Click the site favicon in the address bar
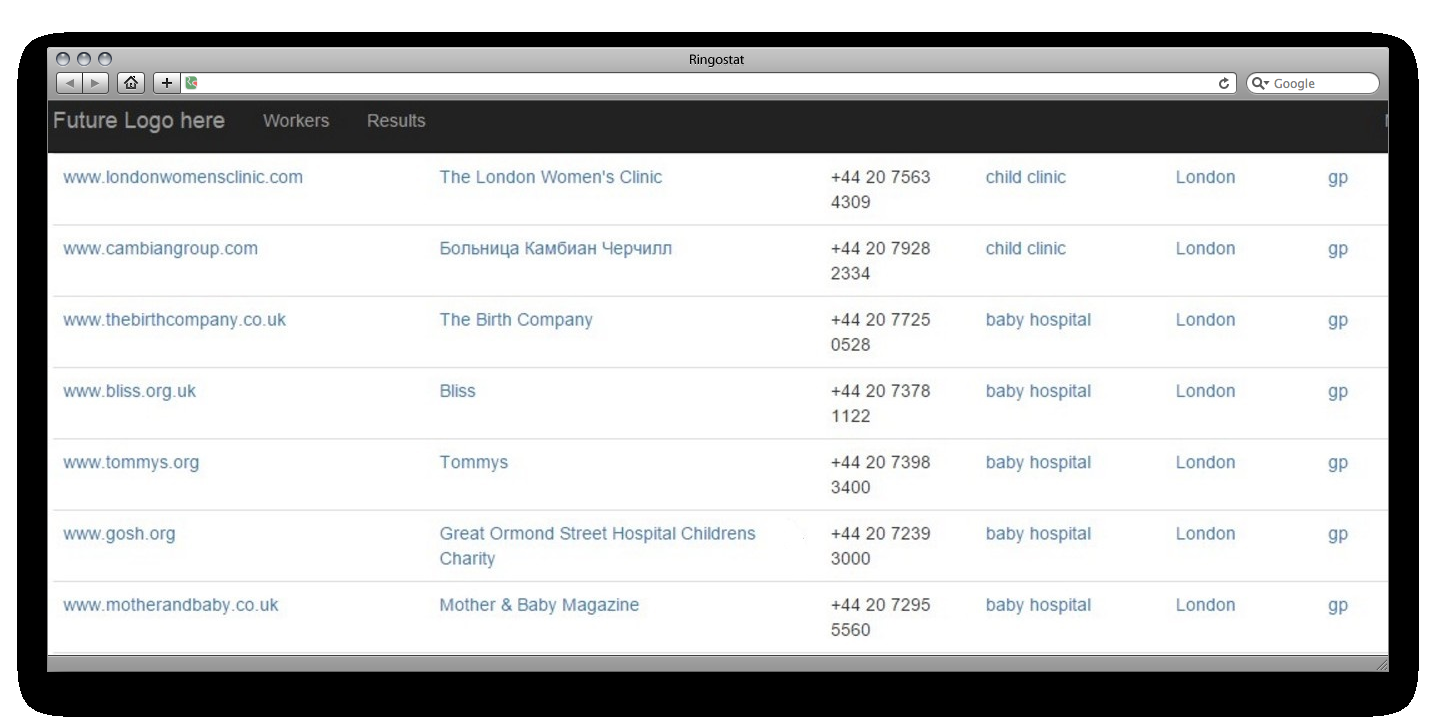Screen dimensions: 1436x719 pyautogui.click(x=191, y=83)
